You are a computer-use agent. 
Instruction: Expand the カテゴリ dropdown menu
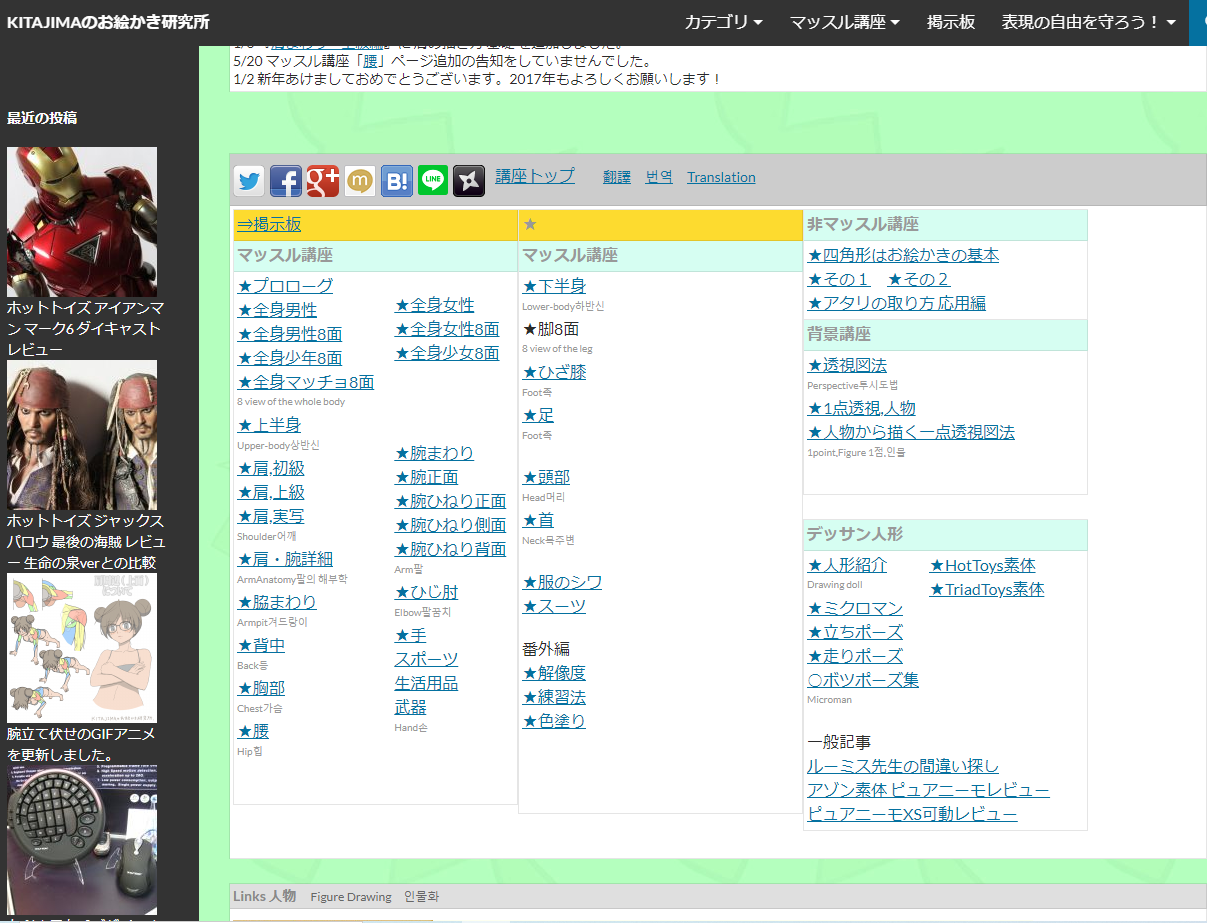coord(724,22)
